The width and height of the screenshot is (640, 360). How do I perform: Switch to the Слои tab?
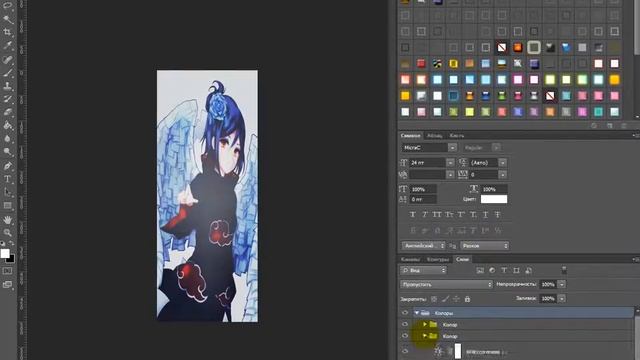[x=462, y=259]
